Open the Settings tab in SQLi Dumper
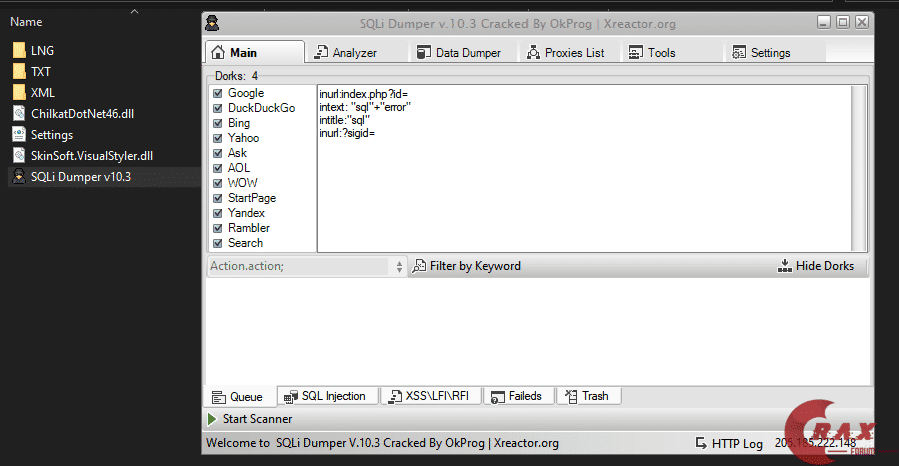This screenshot has height=466, width=899. click(x=763, y=53)
